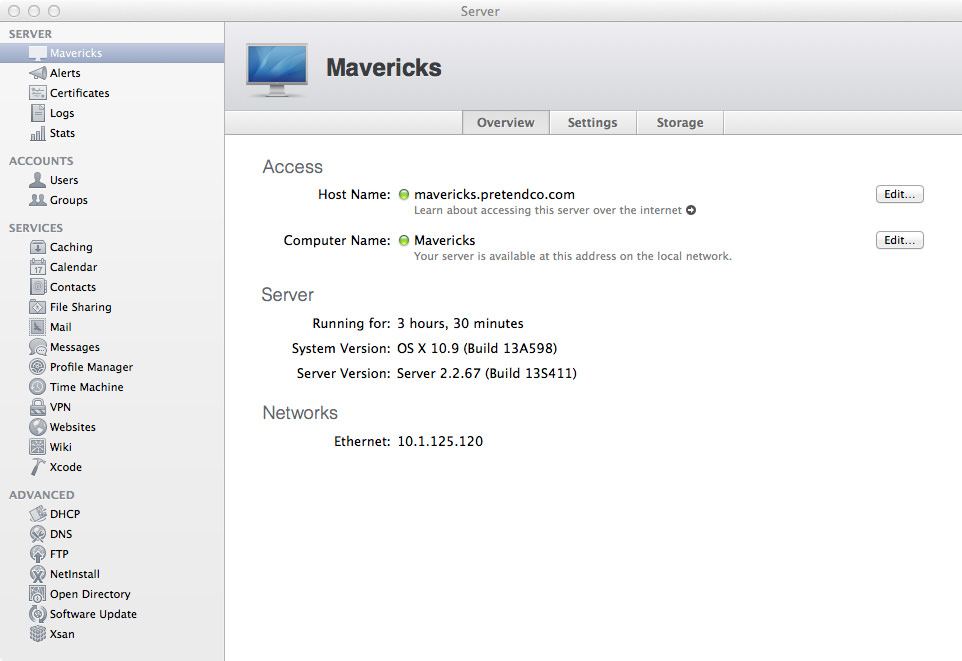Click the ADVANCED sidebar section header
This screenshot has height=661, width=962.
42,495
